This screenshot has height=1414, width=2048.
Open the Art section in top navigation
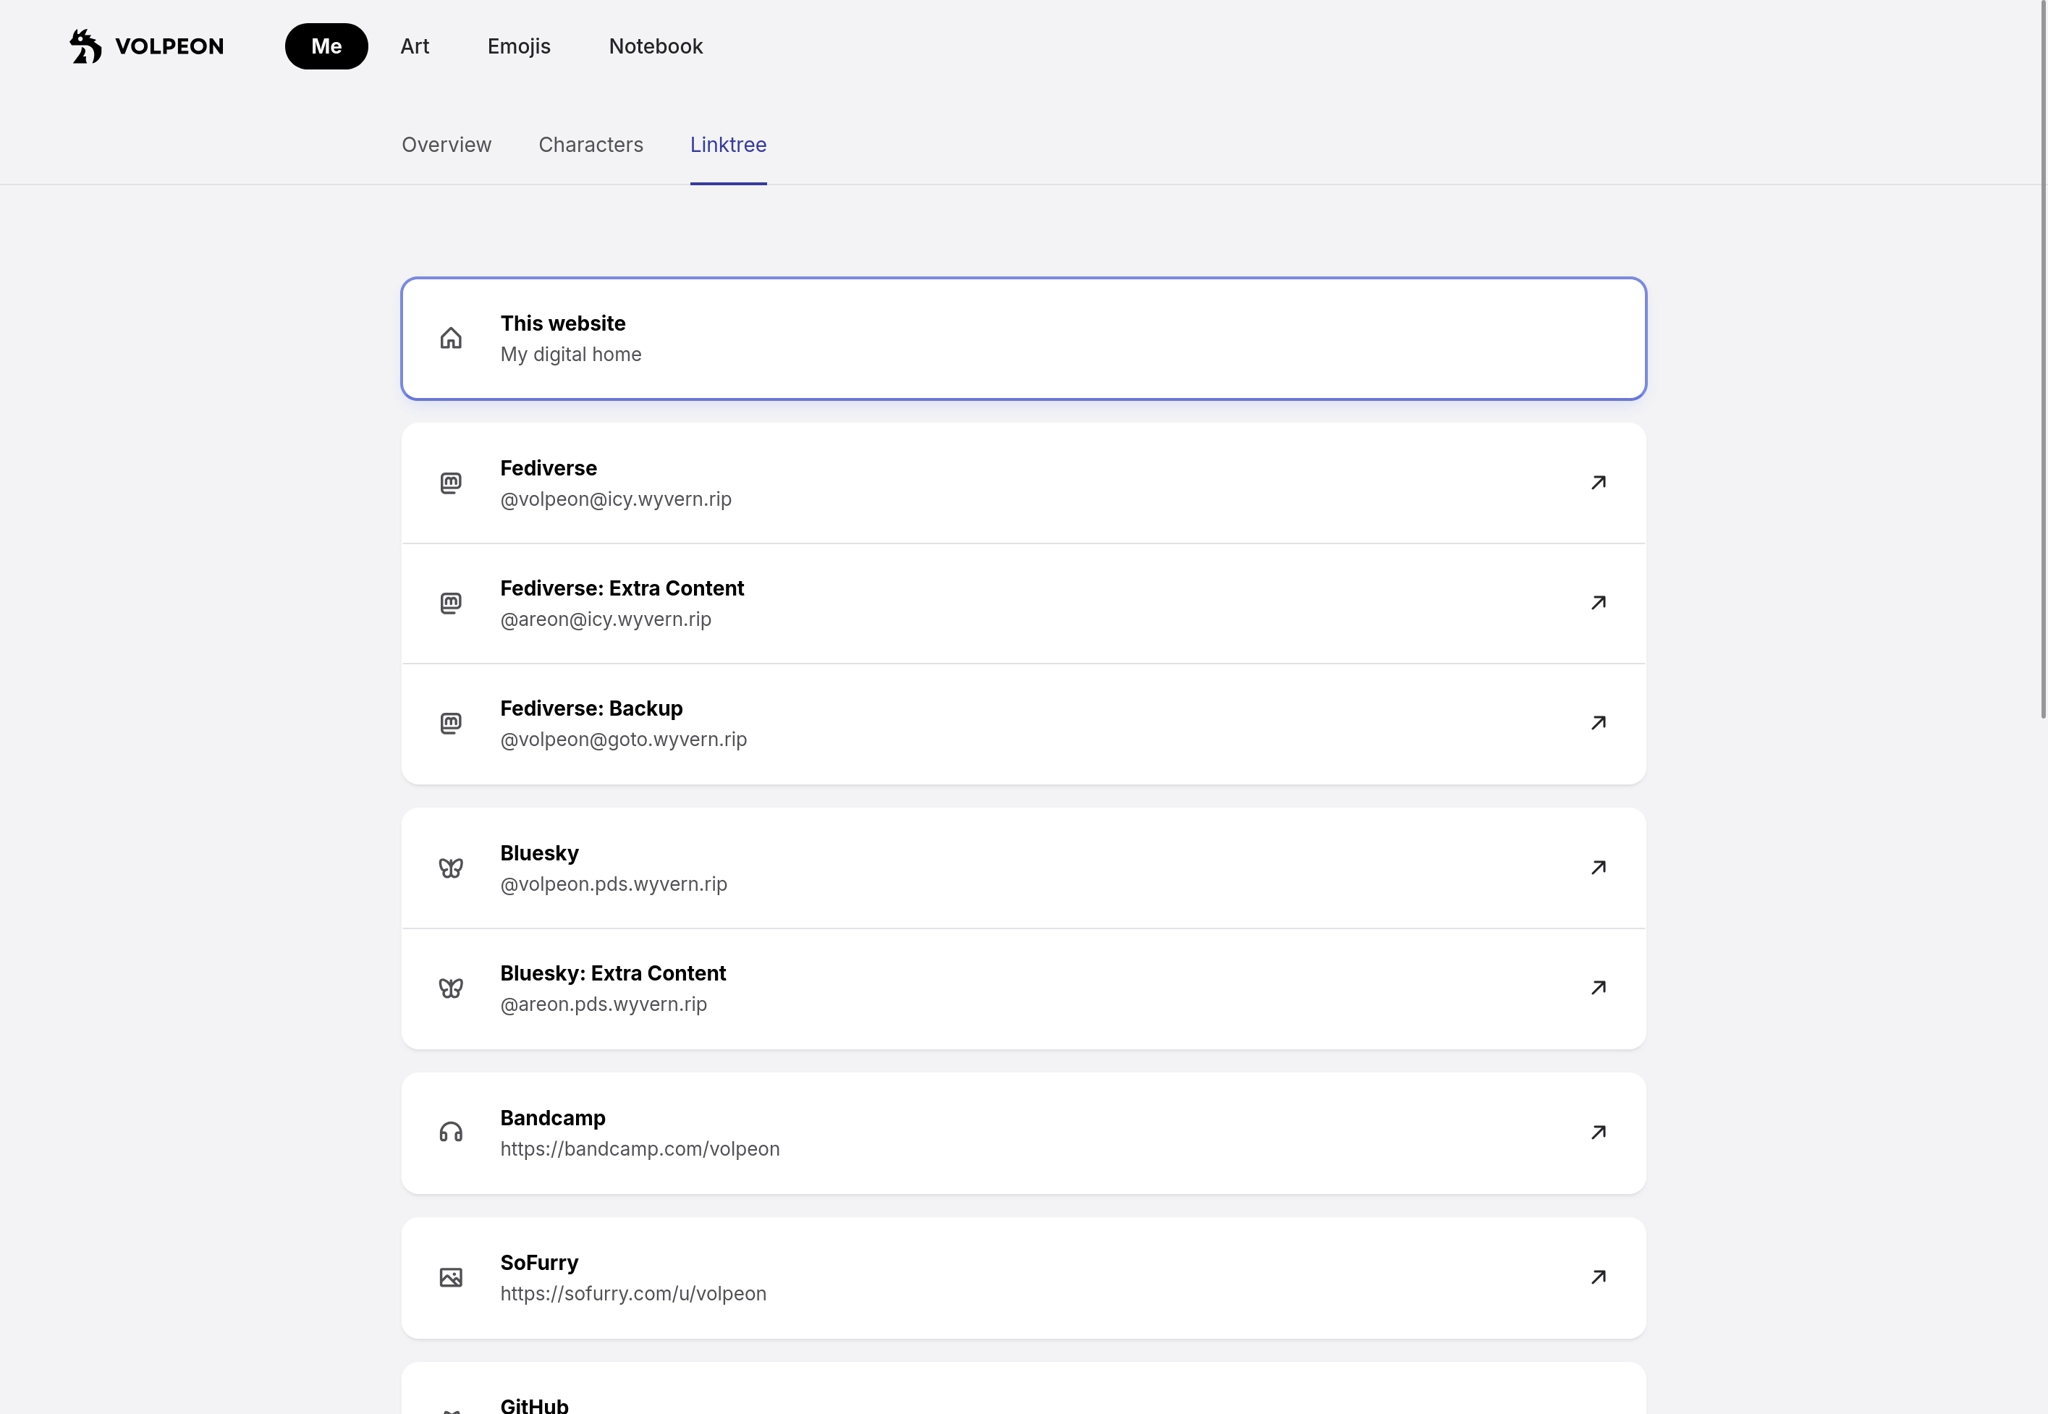[414, 46]
